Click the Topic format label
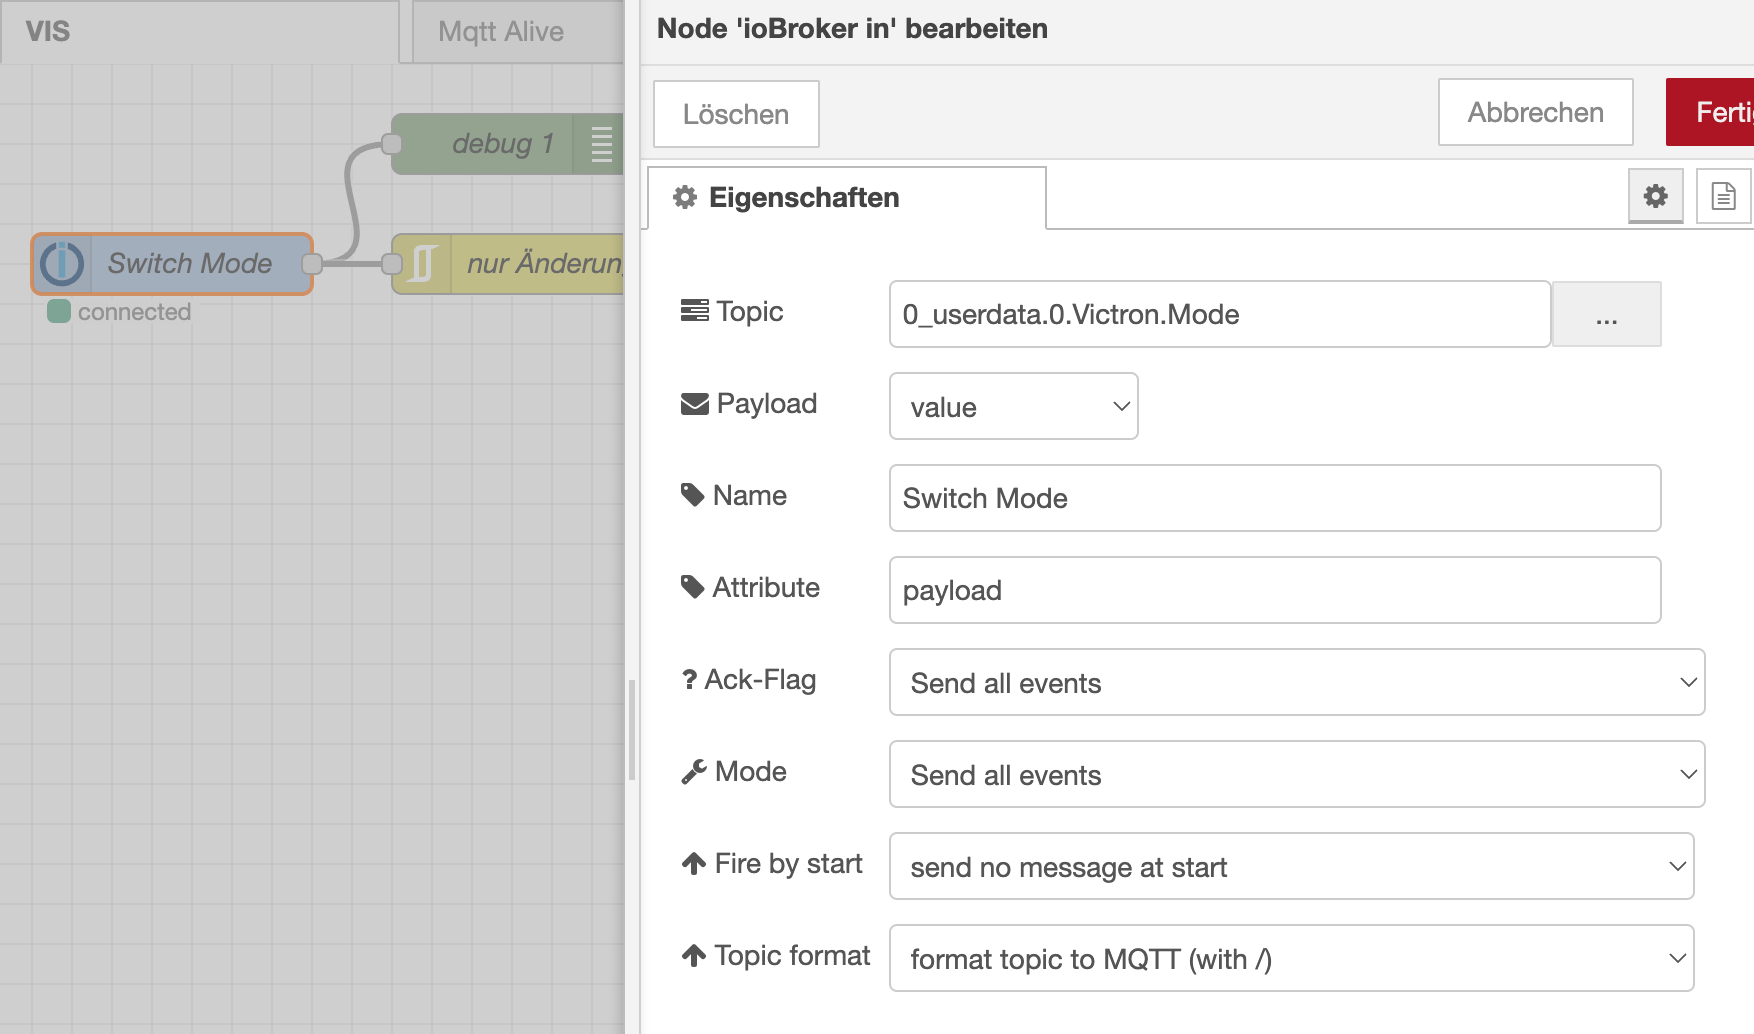 click(x=776, y=955)
